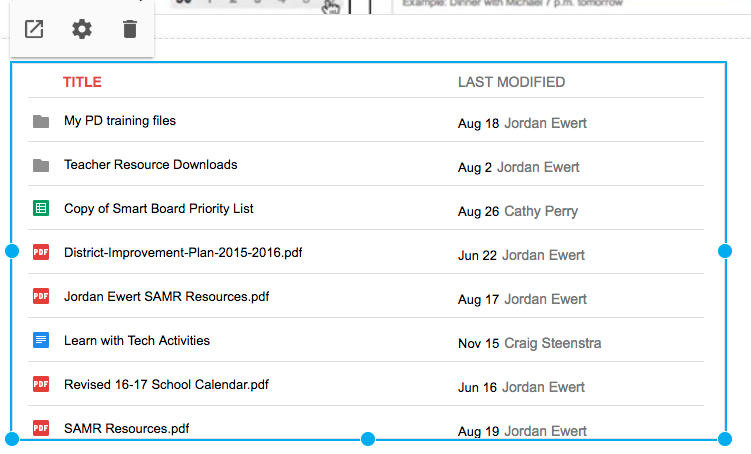Click the PDF icon for Revised 16-17 School Calendar
Screen dimensions: 751x454
click(41, 384)
